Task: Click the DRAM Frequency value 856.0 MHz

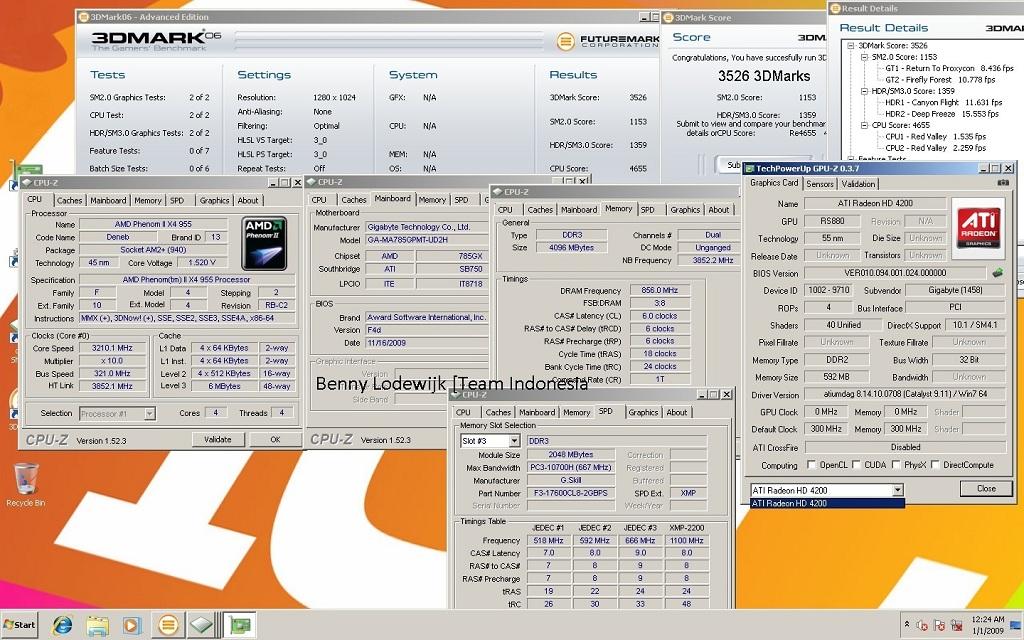Action: (660, 290)
